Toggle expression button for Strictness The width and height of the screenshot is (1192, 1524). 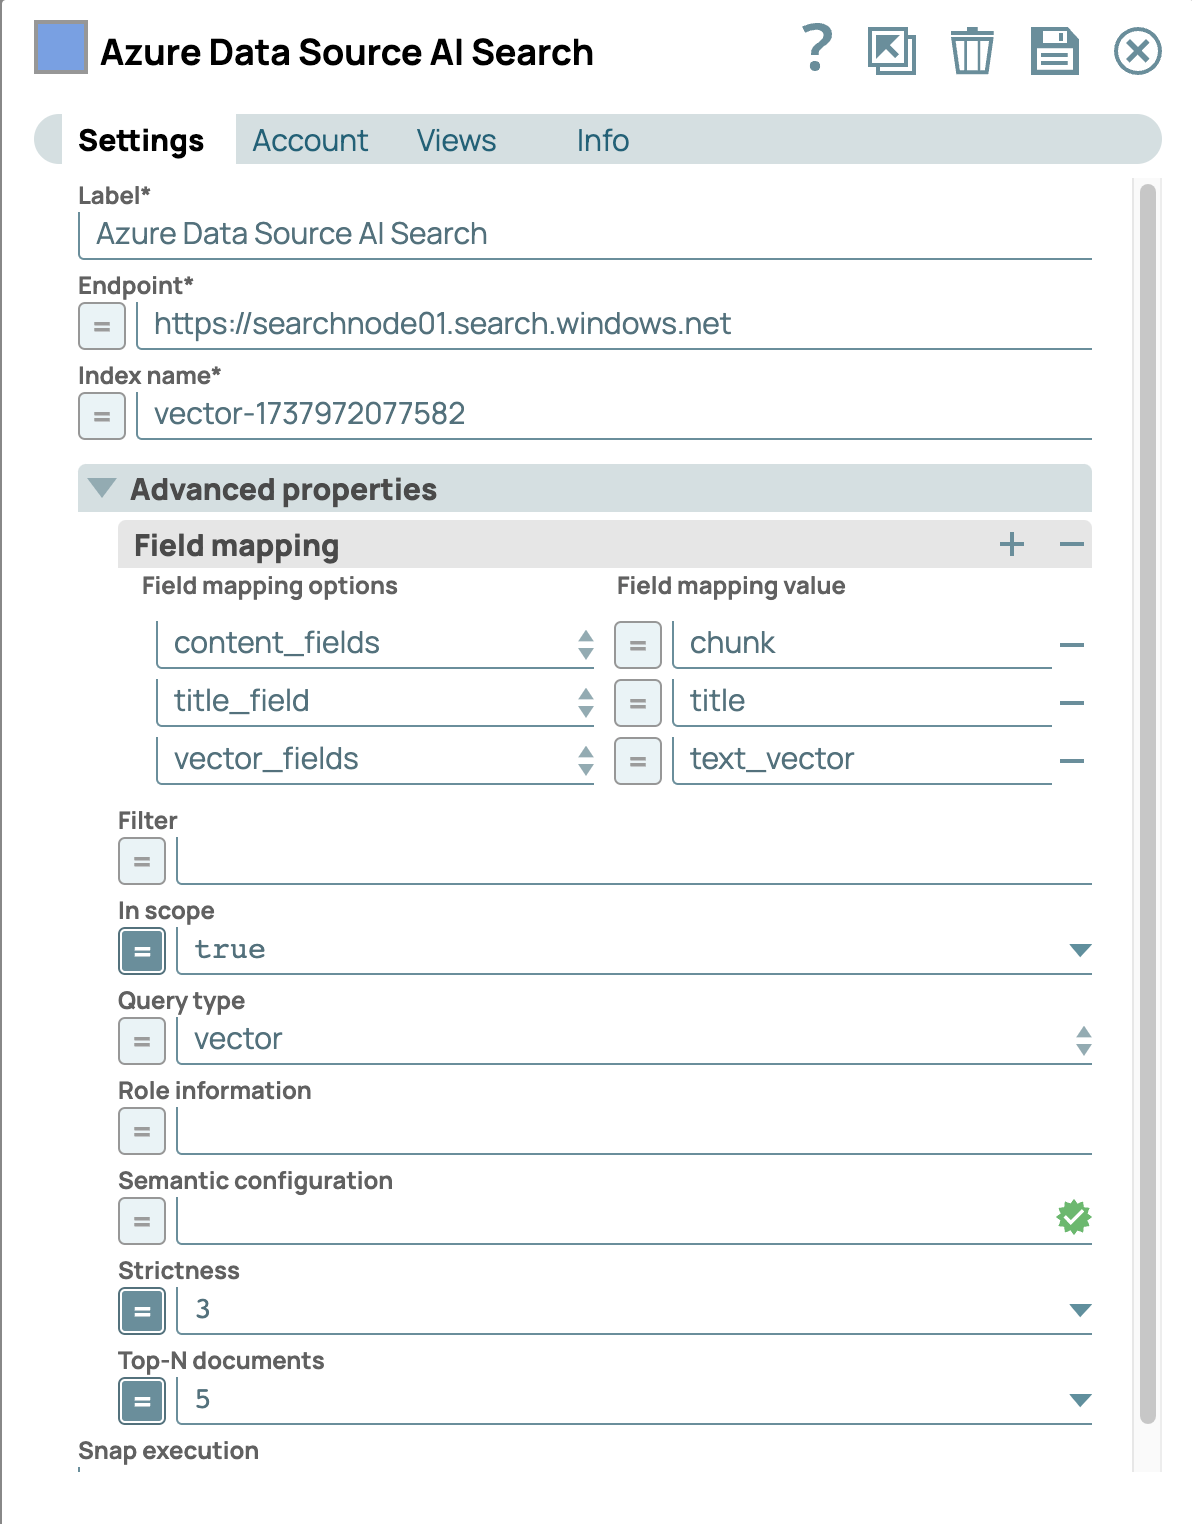[142, 1311]
